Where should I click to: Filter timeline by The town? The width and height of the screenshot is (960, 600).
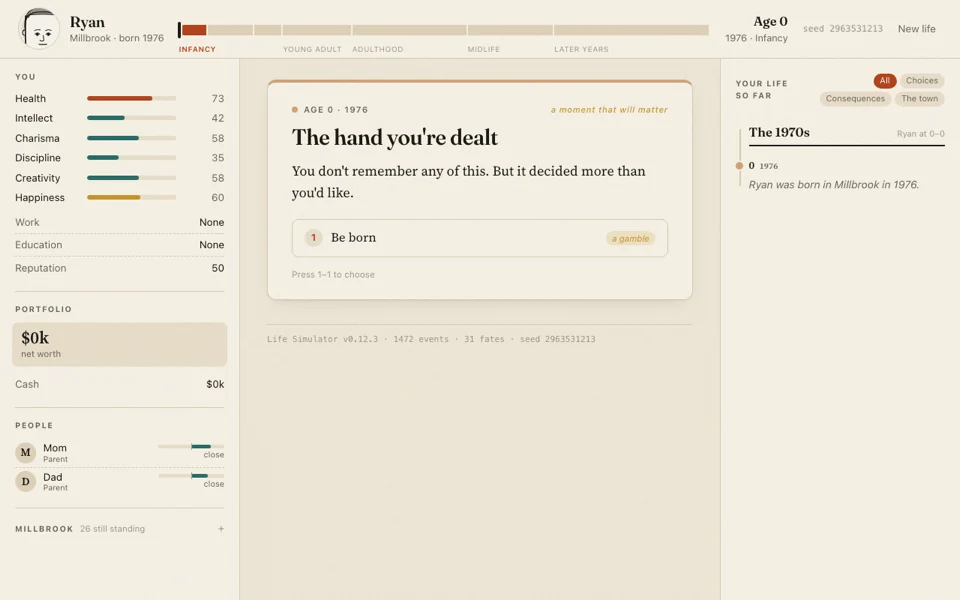tap(919, 98)
